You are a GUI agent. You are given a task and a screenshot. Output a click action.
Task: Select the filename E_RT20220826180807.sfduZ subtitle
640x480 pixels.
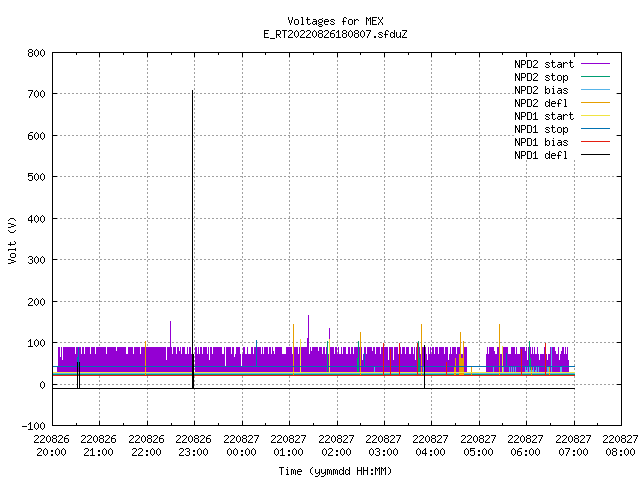pos(335,34)
